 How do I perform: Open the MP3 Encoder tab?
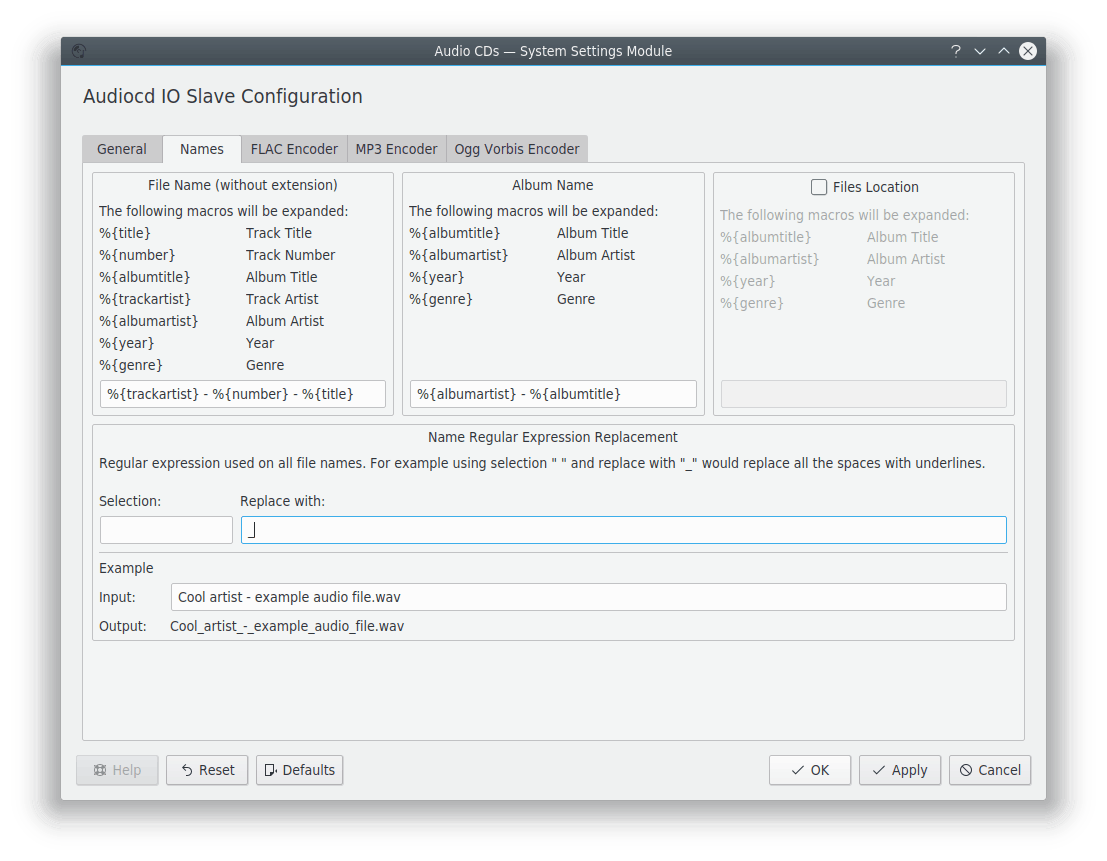pyautogui.click(x=396, y=149)
